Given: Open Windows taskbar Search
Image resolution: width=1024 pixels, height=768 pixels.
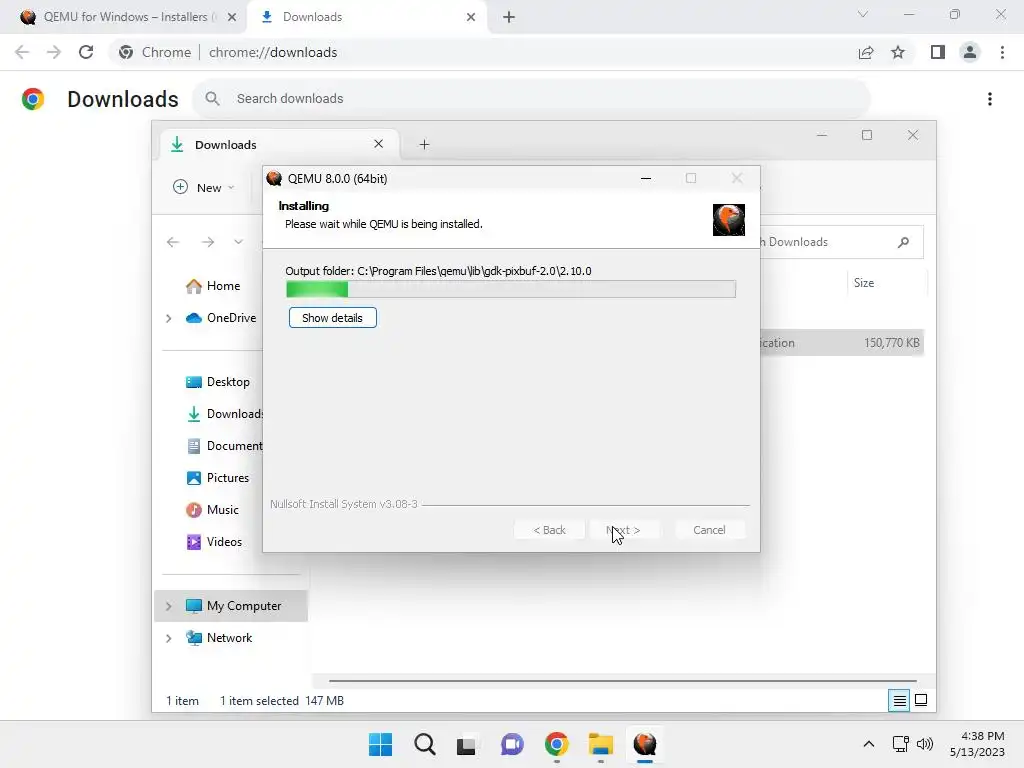Looking at the screenshot, I should point(424,744).
